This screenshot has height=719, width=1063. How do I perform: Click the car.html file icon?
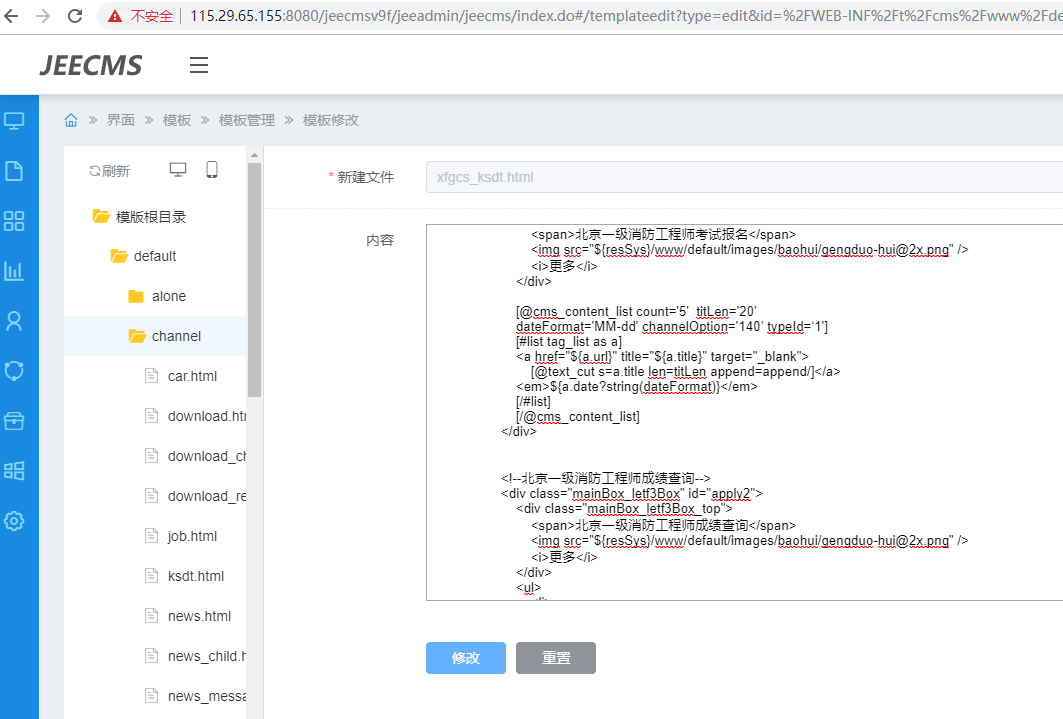(152, 375)
